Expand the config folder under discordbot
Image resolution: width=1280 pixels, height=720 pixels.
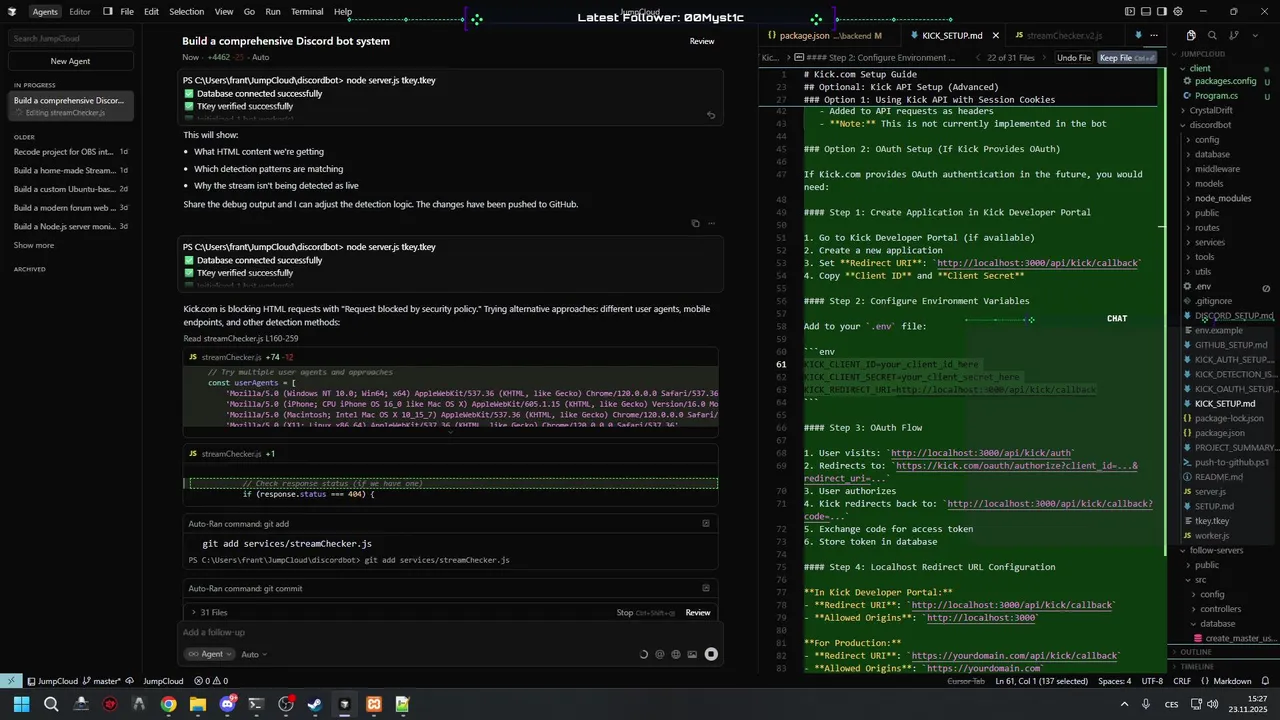pyautogui.click(x=1207, y=140)
